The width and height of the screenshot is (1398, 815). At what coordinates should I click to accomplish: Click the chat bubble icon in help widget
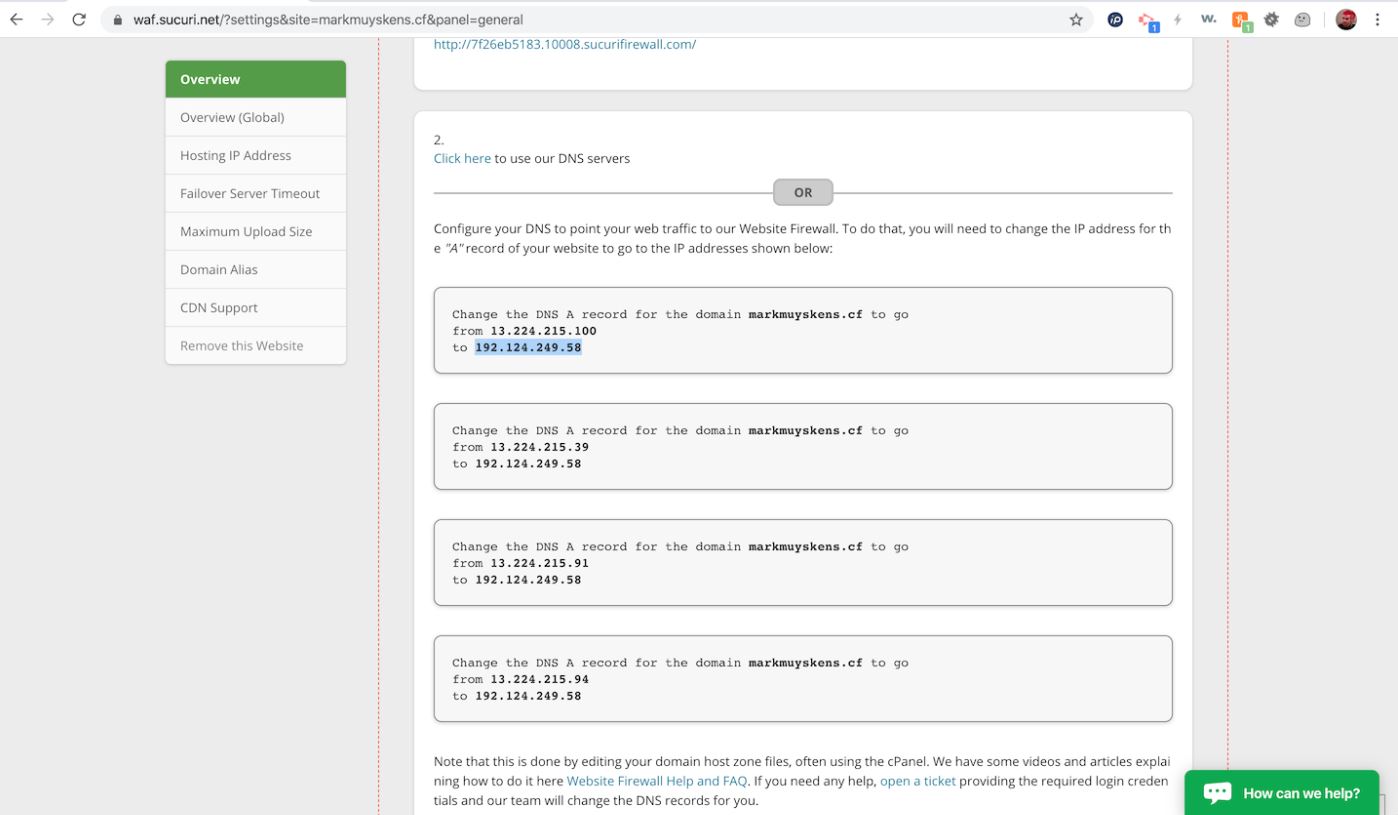[1217, 793]
